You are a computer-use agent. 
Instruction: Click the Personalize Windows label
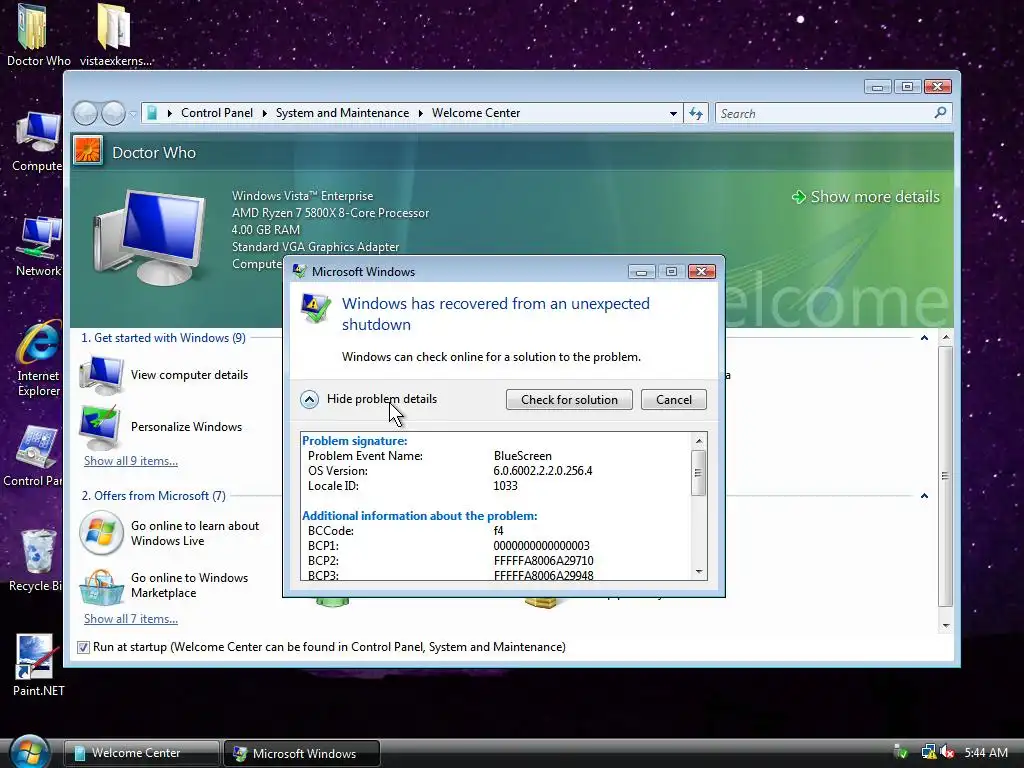pos(186,427)
